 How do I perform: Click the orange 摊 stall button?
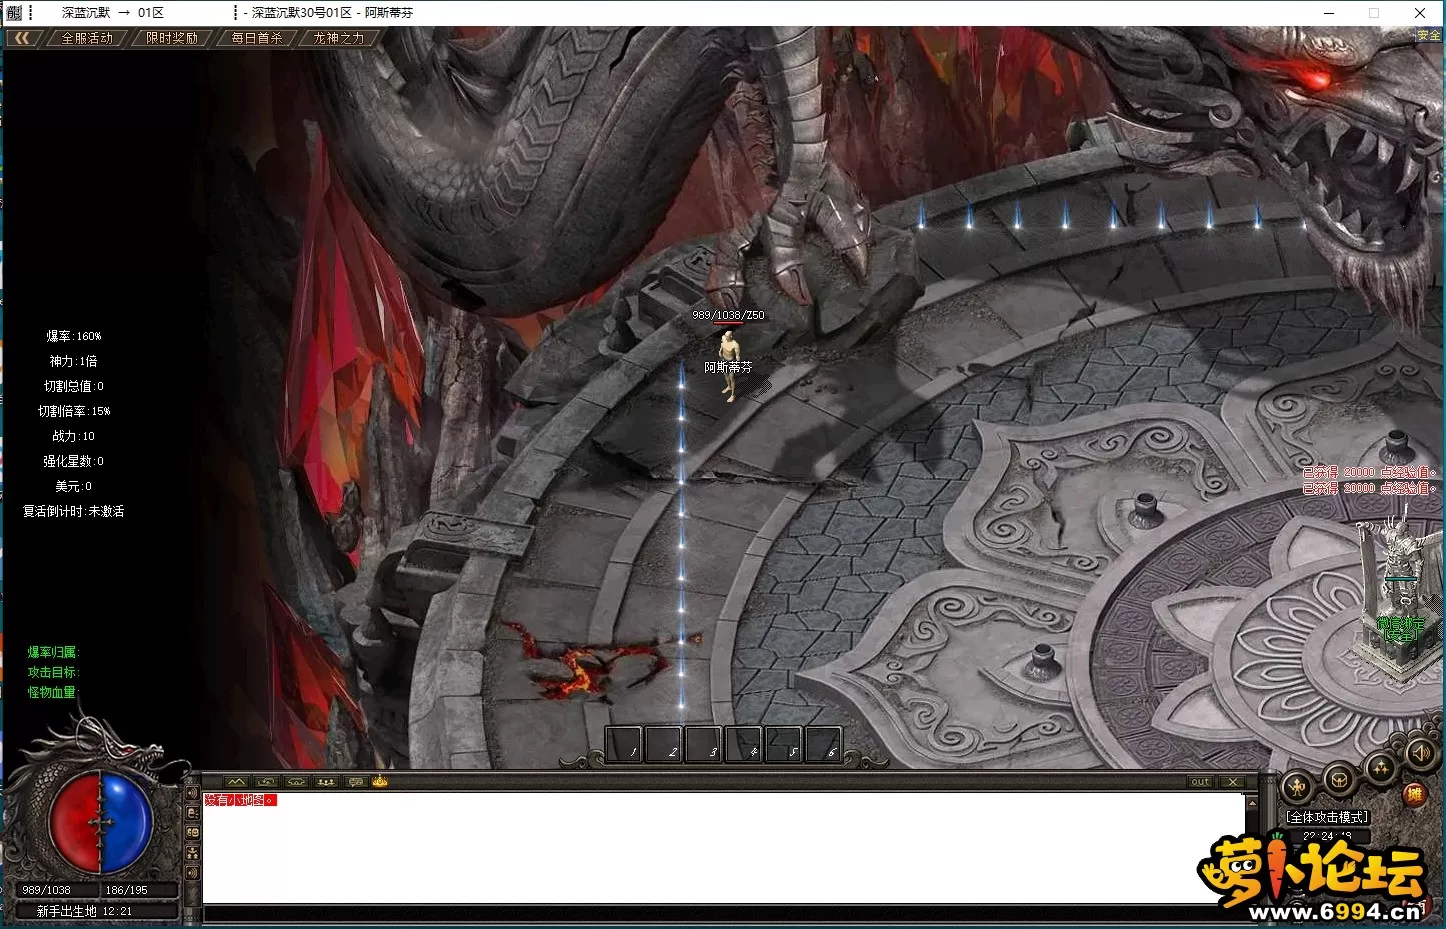(1414, 795)
